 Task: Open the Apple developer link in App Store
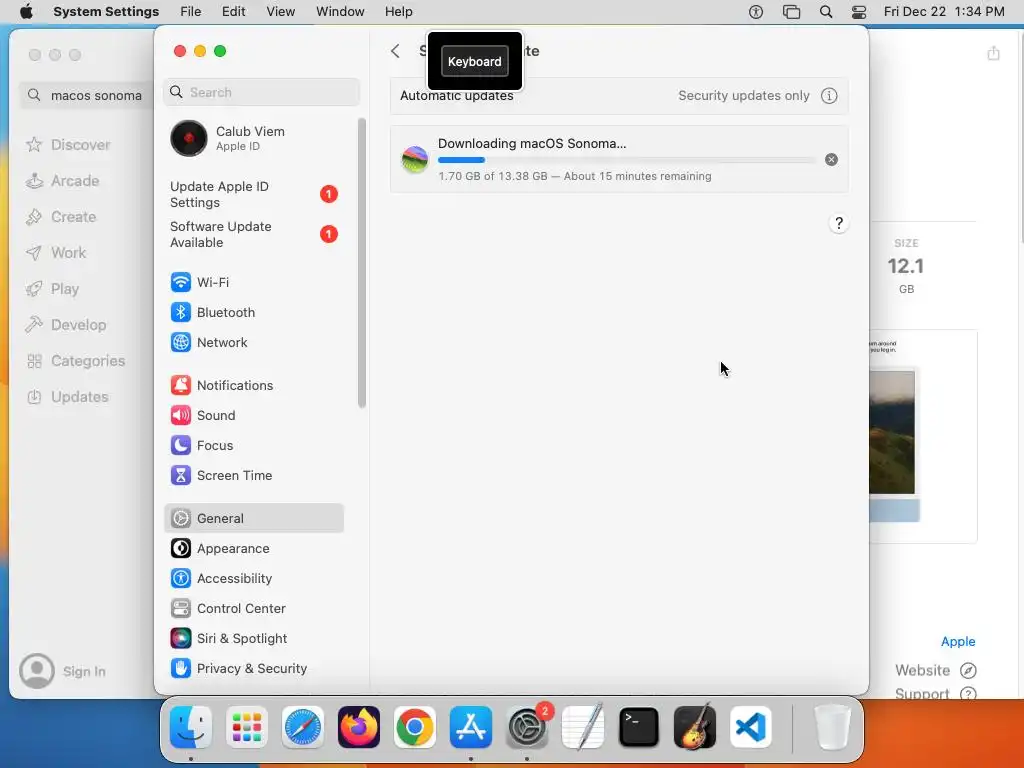(x=958, y=641)
